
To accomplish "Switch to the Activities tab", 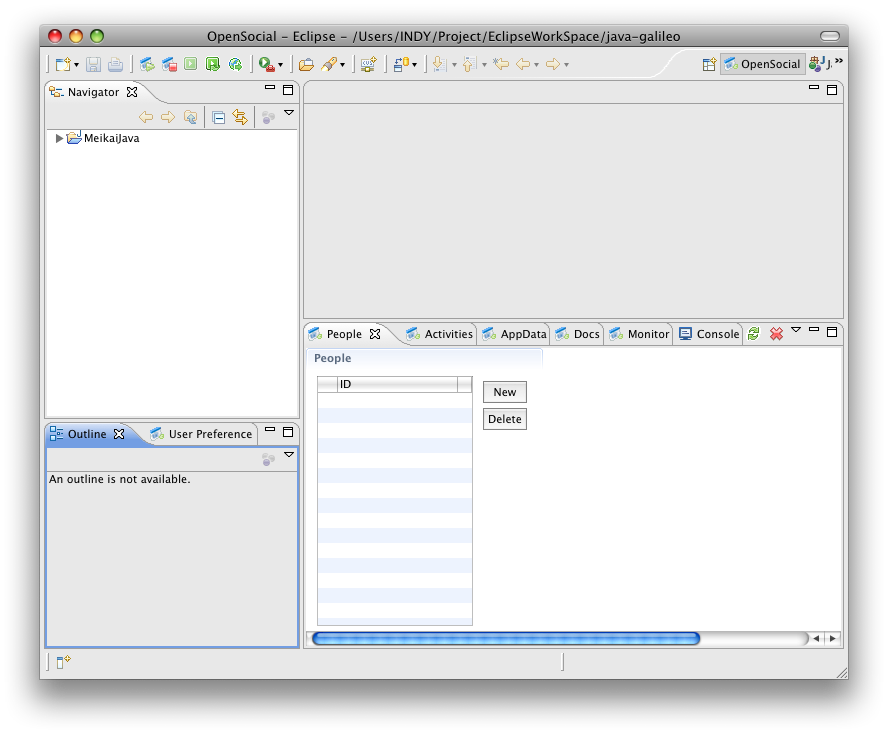I will (440, 334).
